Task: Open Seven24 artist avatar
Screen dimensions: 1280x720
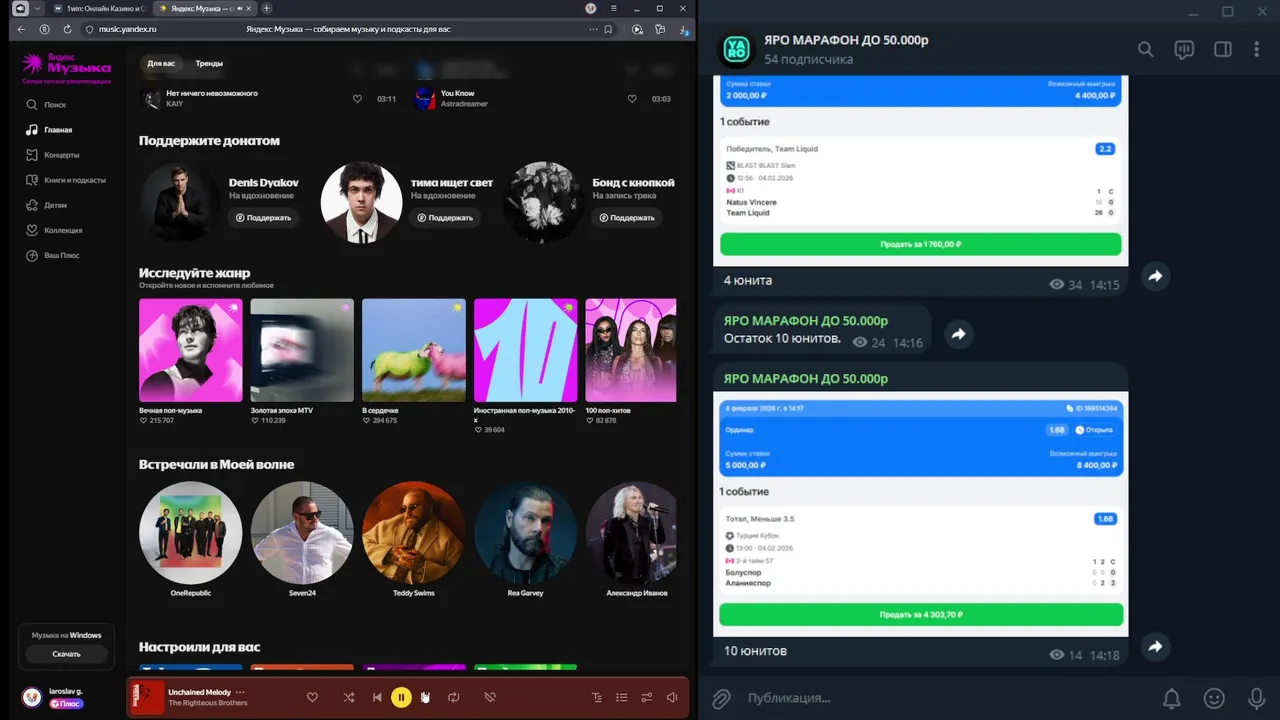Action: (302, 533)
